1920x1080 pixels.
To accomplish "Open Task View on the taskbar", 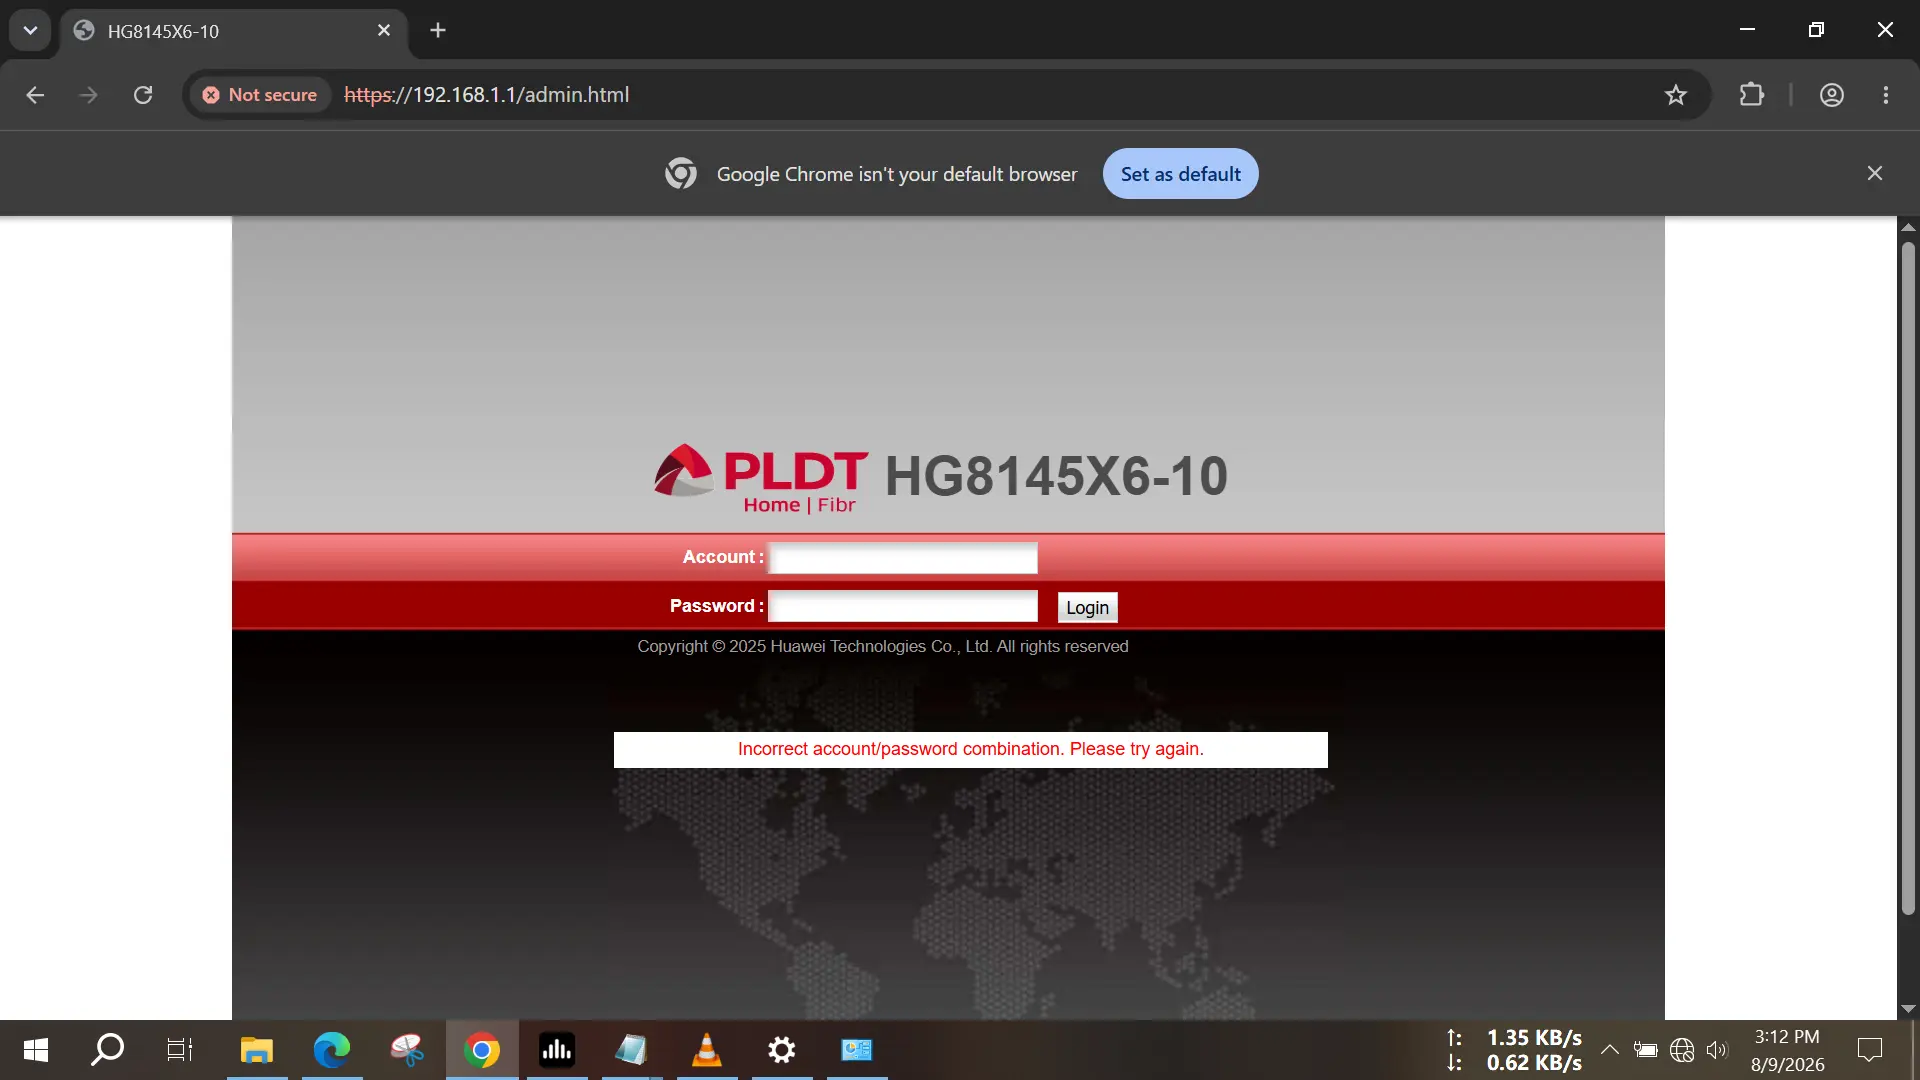I will 180,1050.
